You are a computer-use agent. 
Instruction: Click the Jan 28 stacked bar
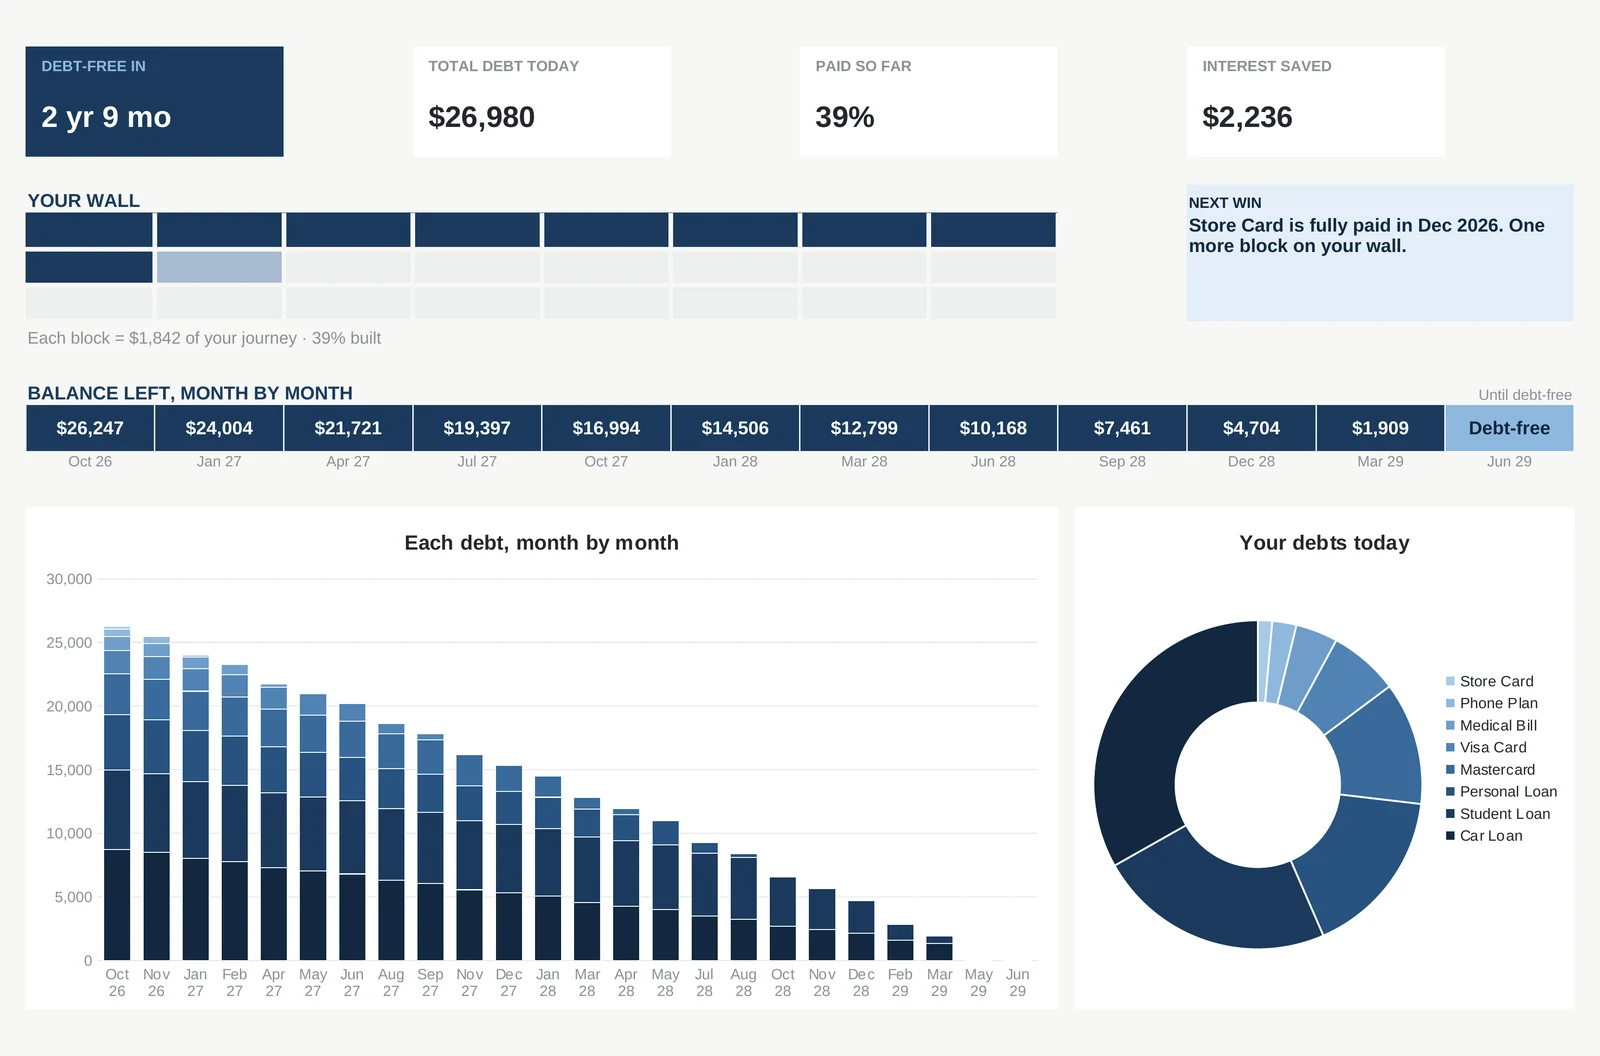pos(548,868)
